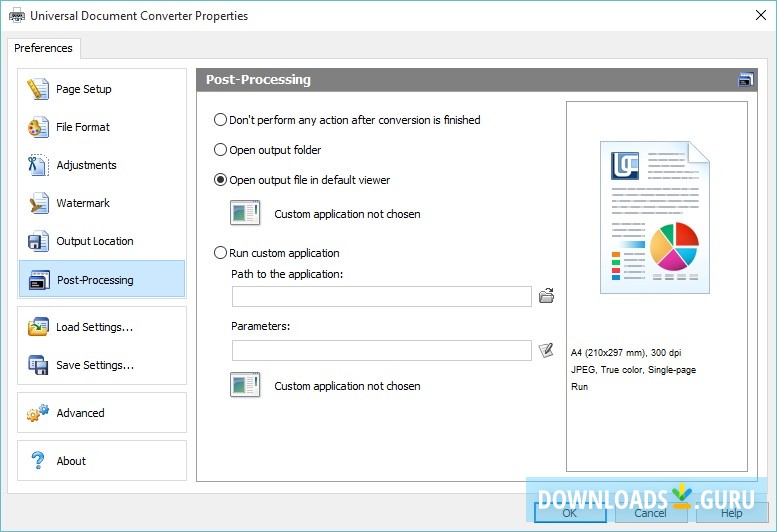This screenshot has width=777, height=532.
Task: Select "Don't perform any action" radio option
Action: tap(220, 120)
